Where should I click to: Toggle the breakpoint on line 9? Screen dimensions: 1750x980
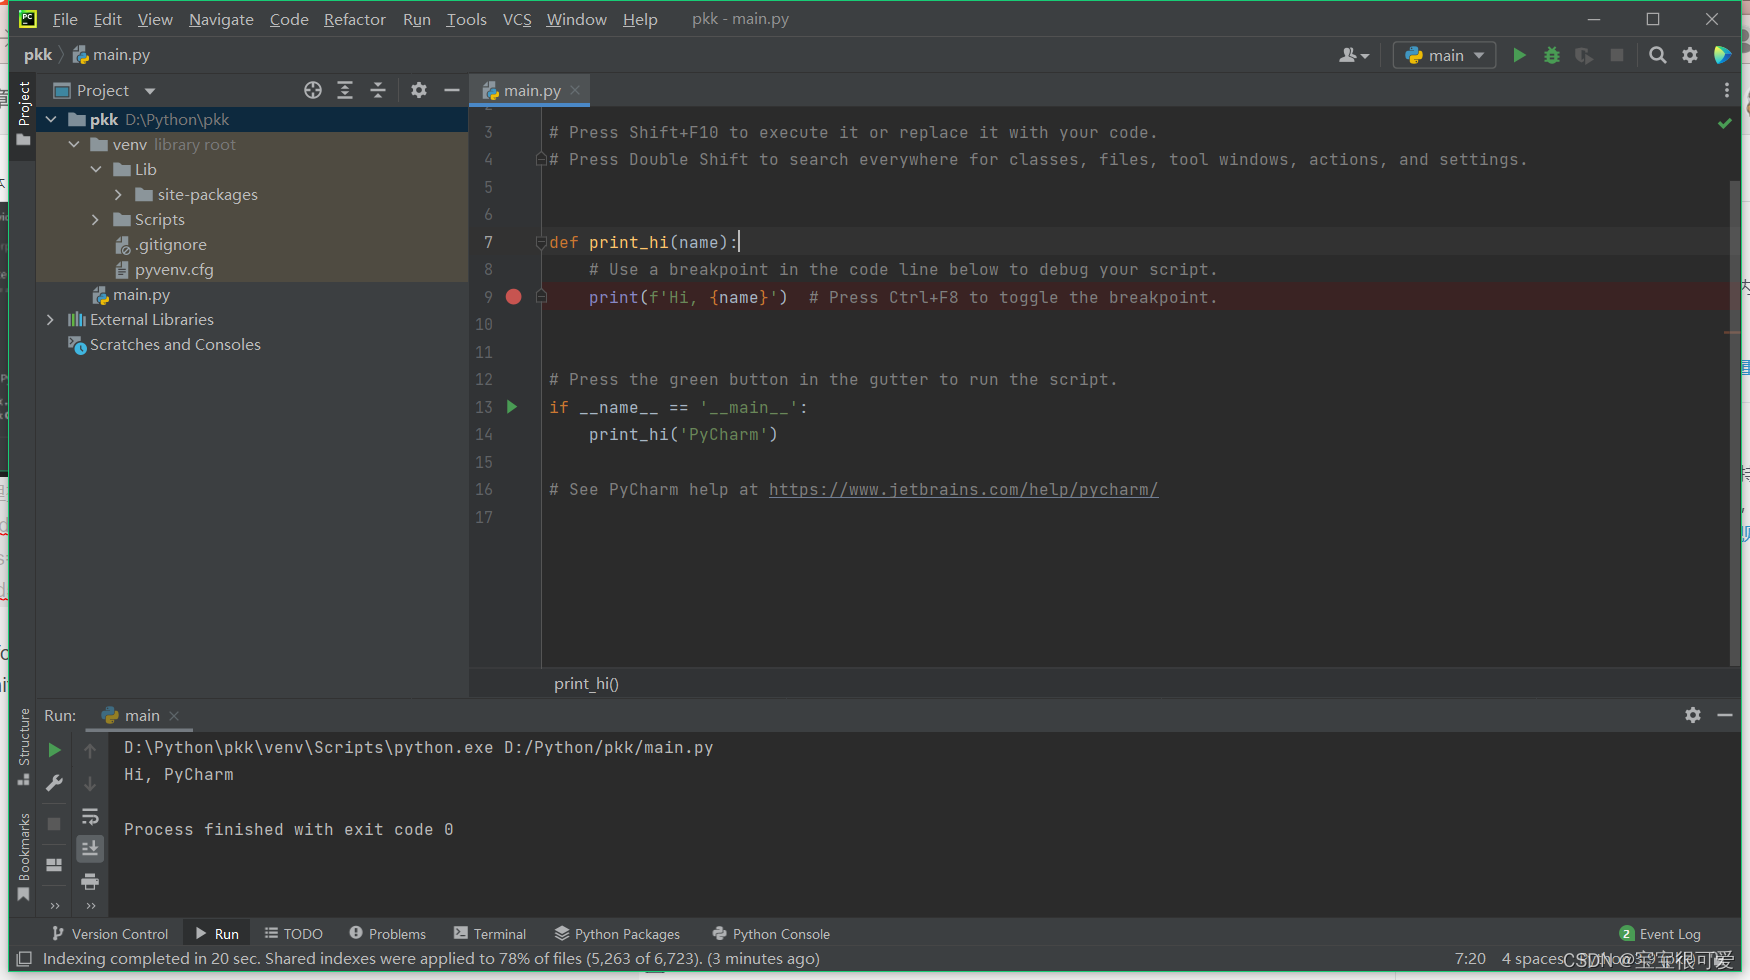point(513,297)
